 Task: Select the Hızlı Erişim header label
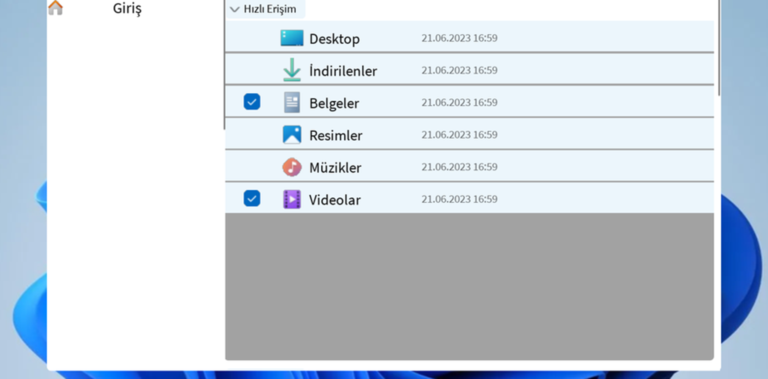pyautogui.click(x=270, y=9)
